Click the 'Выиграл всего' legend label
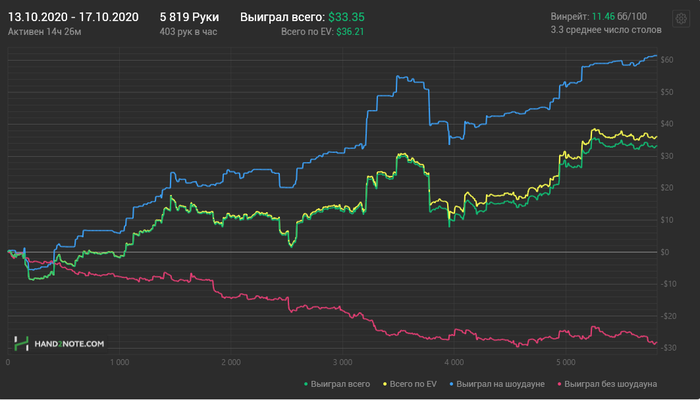This screenshot has width=700, height=400. (x=340, y=383)
